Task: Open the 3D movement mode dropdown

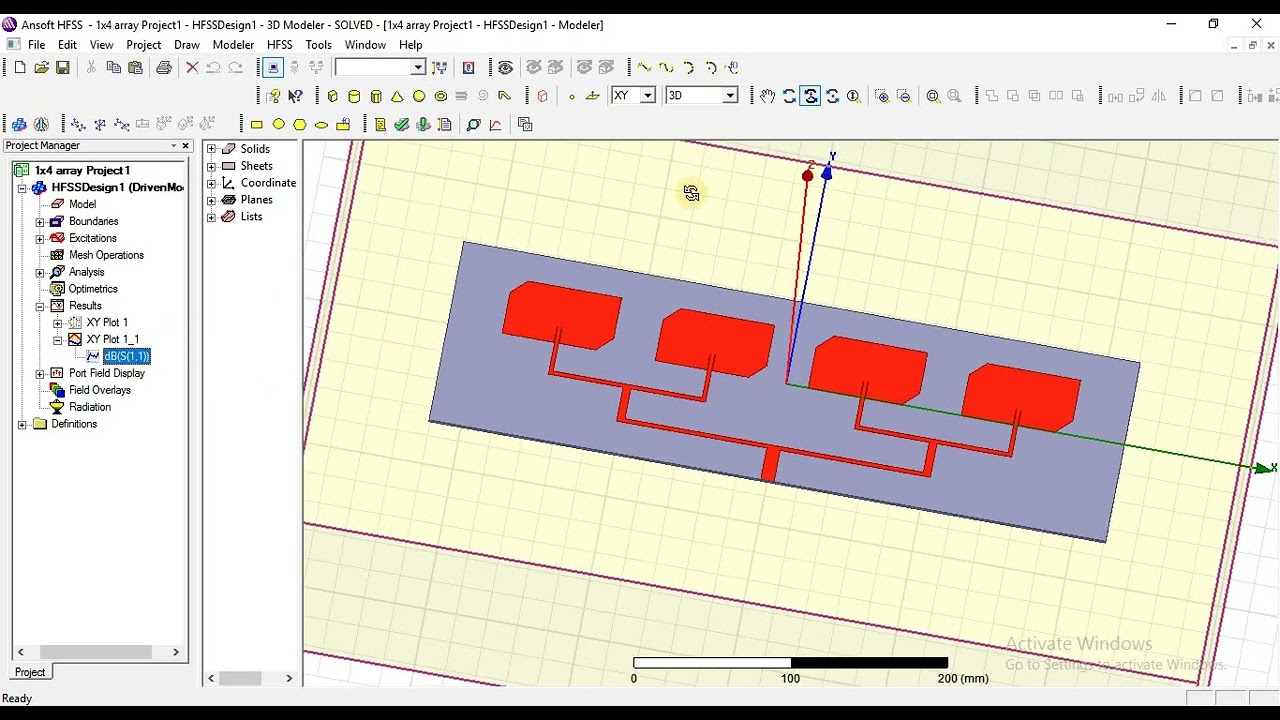Action: pyautogui.click(x=730, y=96)
